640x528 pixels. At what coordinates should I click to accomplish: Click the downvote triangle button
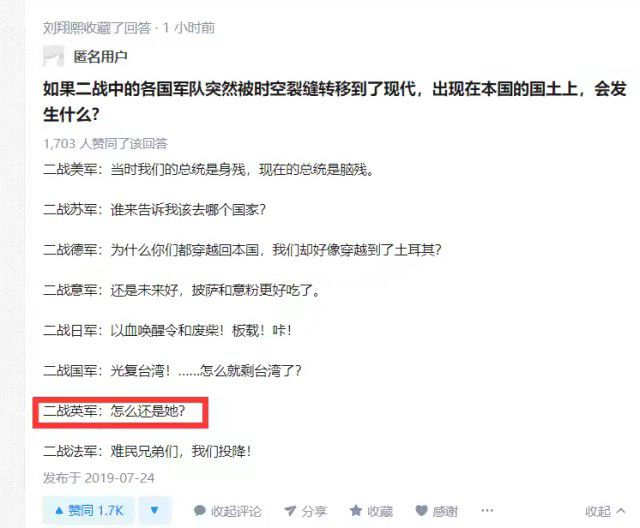pyautogui.click(x=154, y=510)
